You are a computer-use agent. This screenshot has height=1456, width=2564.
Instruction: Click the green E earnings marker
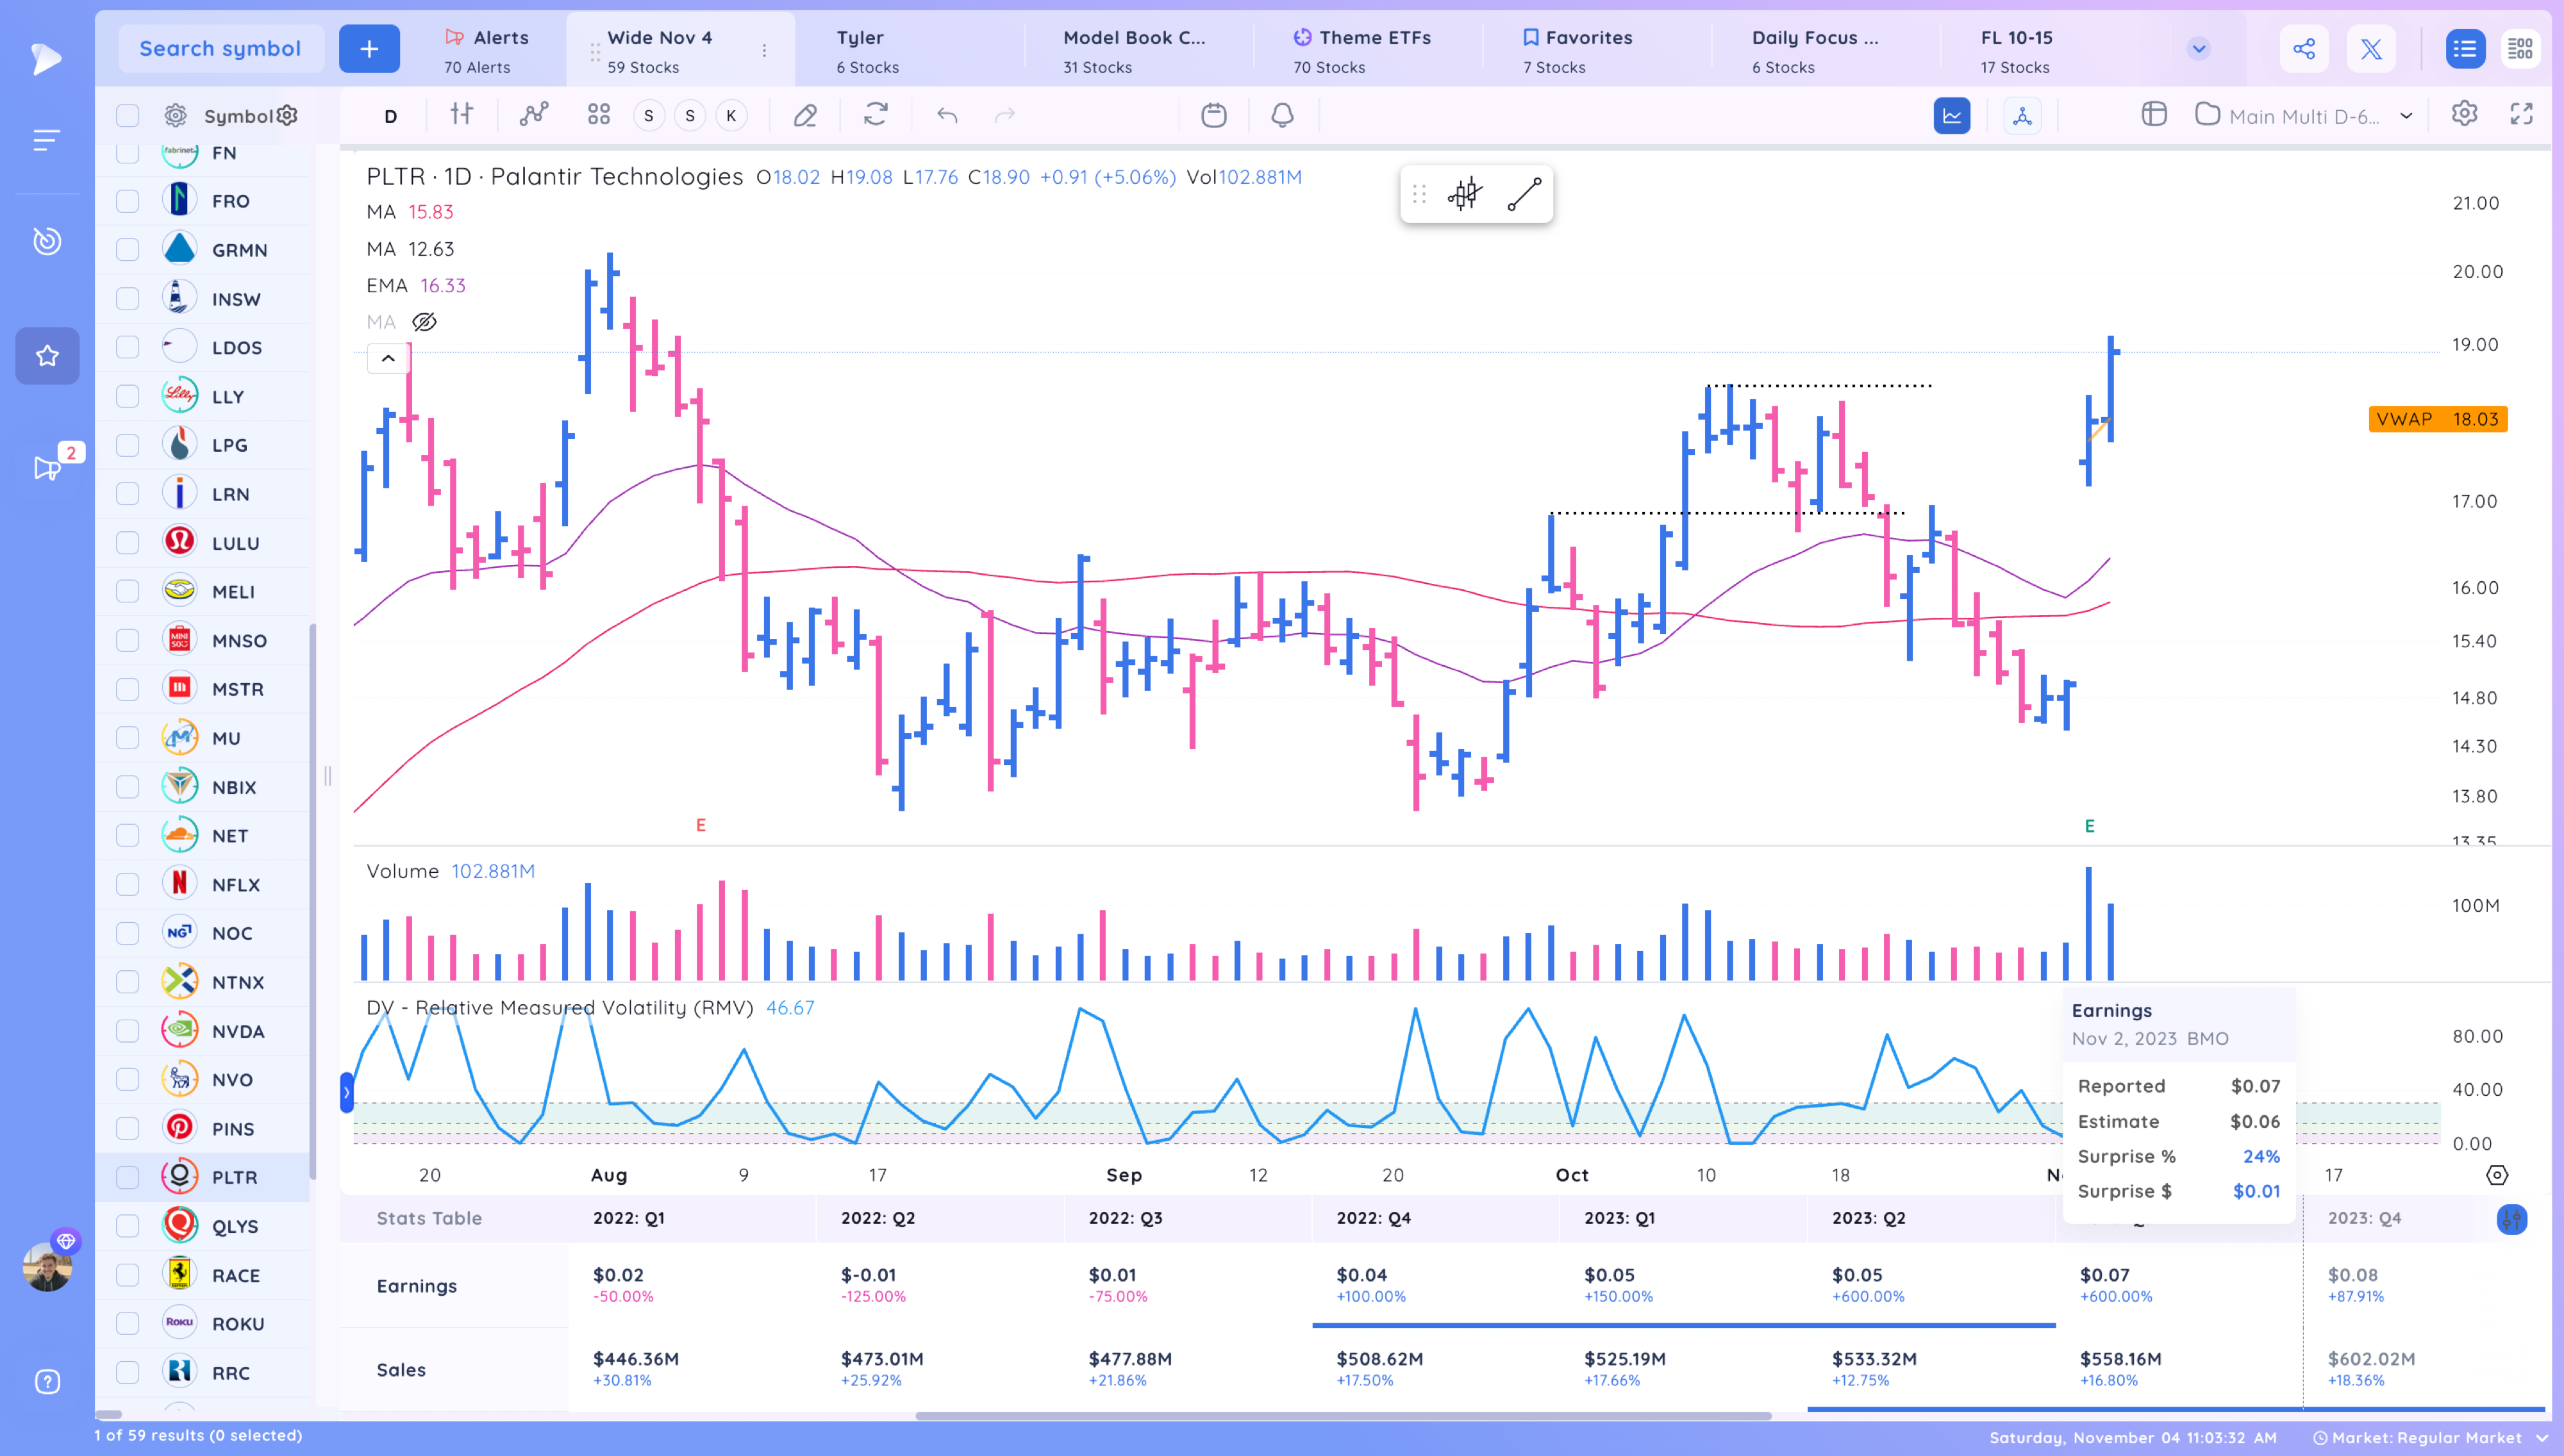(x=2089, y=826)
